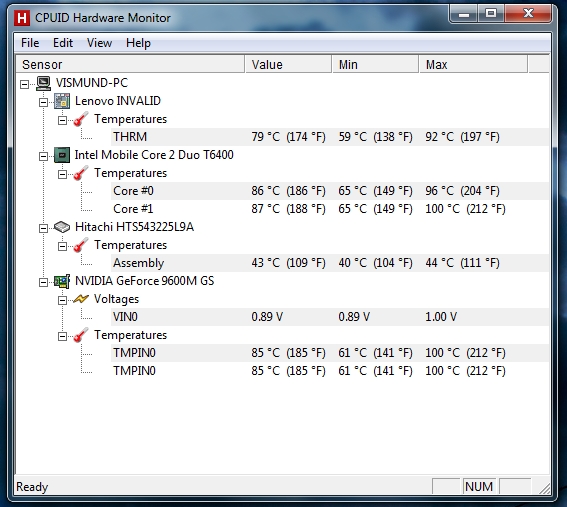Maximize the Hardware Monitor window

point(491,14)
